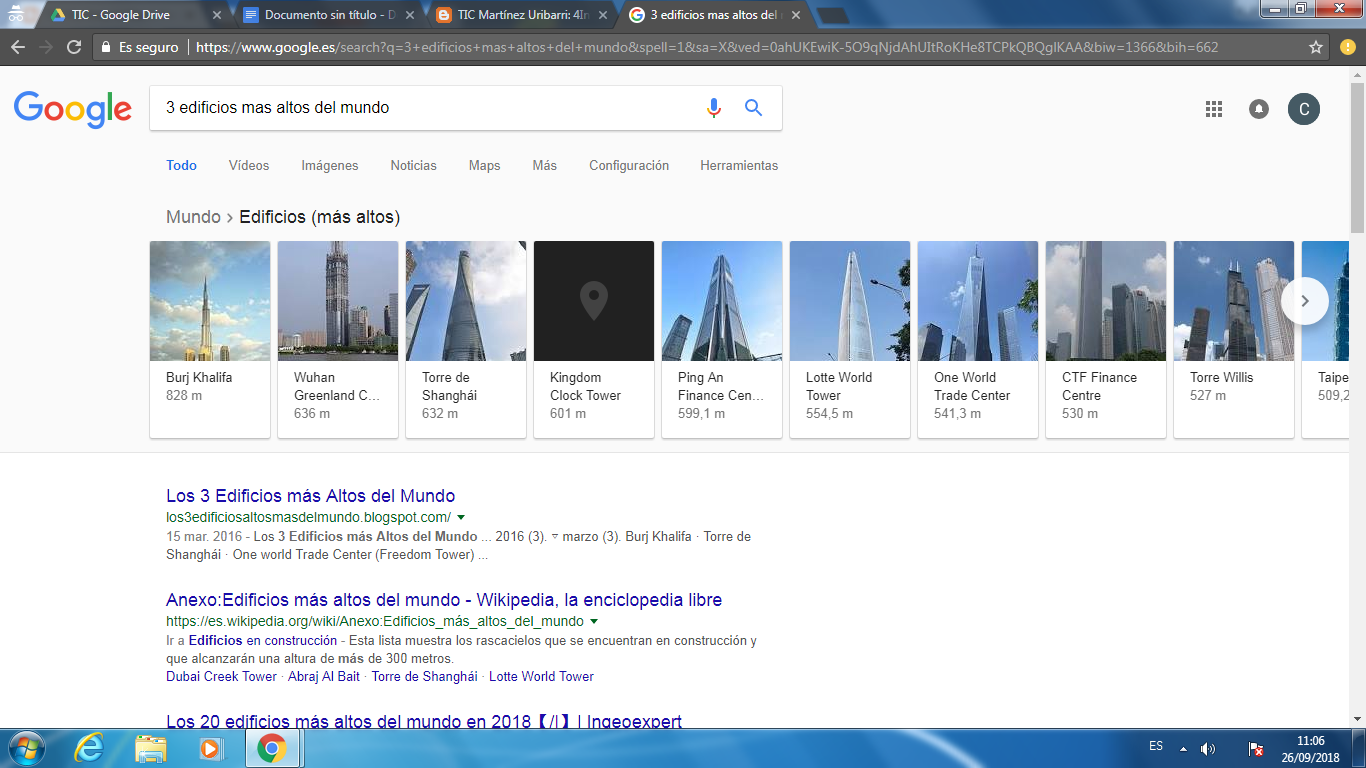This screenshot has width=1366, height=768.
Task: Open media player taskbar icon
Action: [210, 748]
